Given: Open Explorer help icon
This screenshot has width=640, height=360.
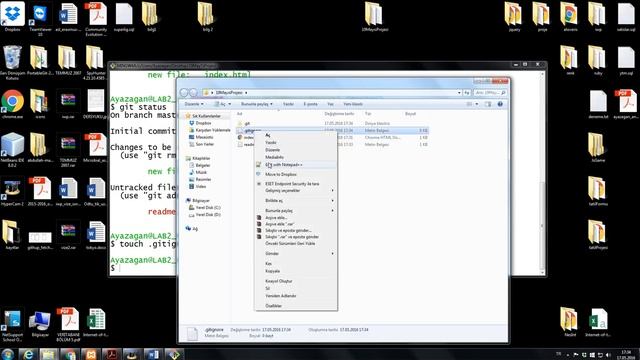Looking at the screenshot, I should pyautogui.click(x=500, y=104).
